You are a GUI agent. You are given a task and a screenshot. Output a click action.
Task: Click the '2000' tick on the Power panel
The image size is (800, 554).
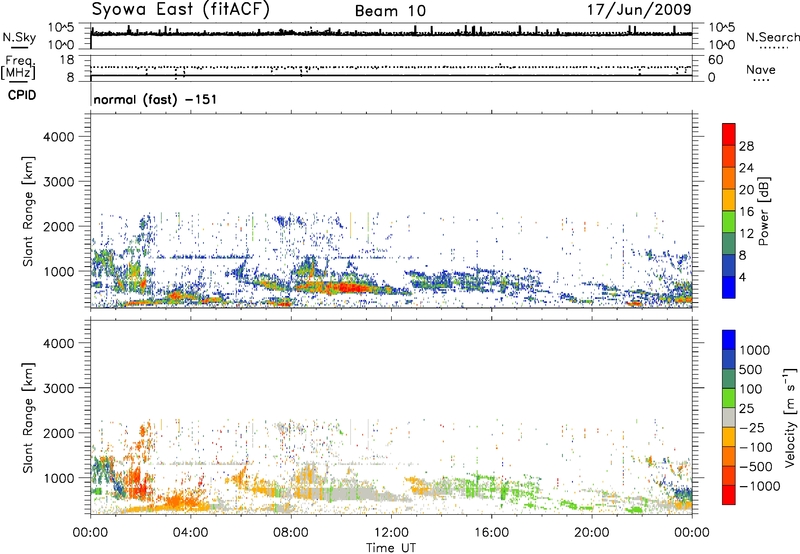point(59,226)
